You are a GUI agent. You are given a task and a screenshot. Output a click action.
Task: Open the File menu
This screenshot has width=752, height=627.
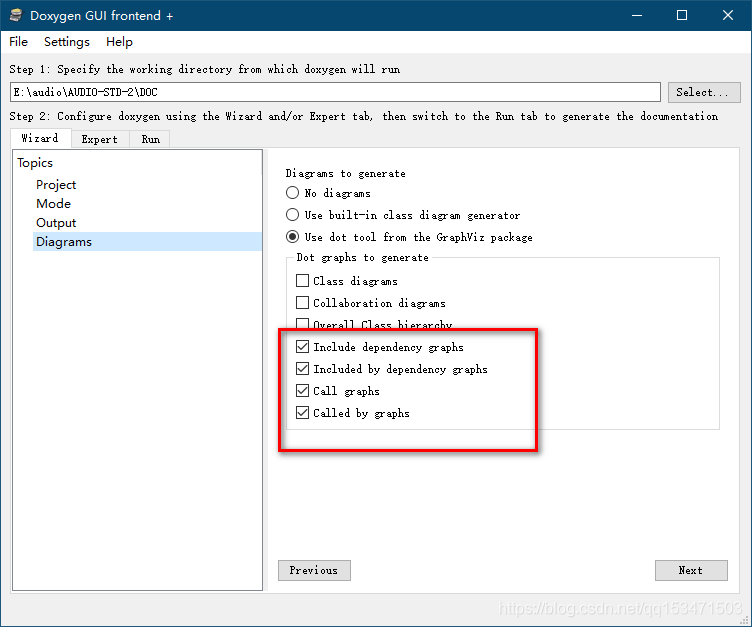point(18,42)
